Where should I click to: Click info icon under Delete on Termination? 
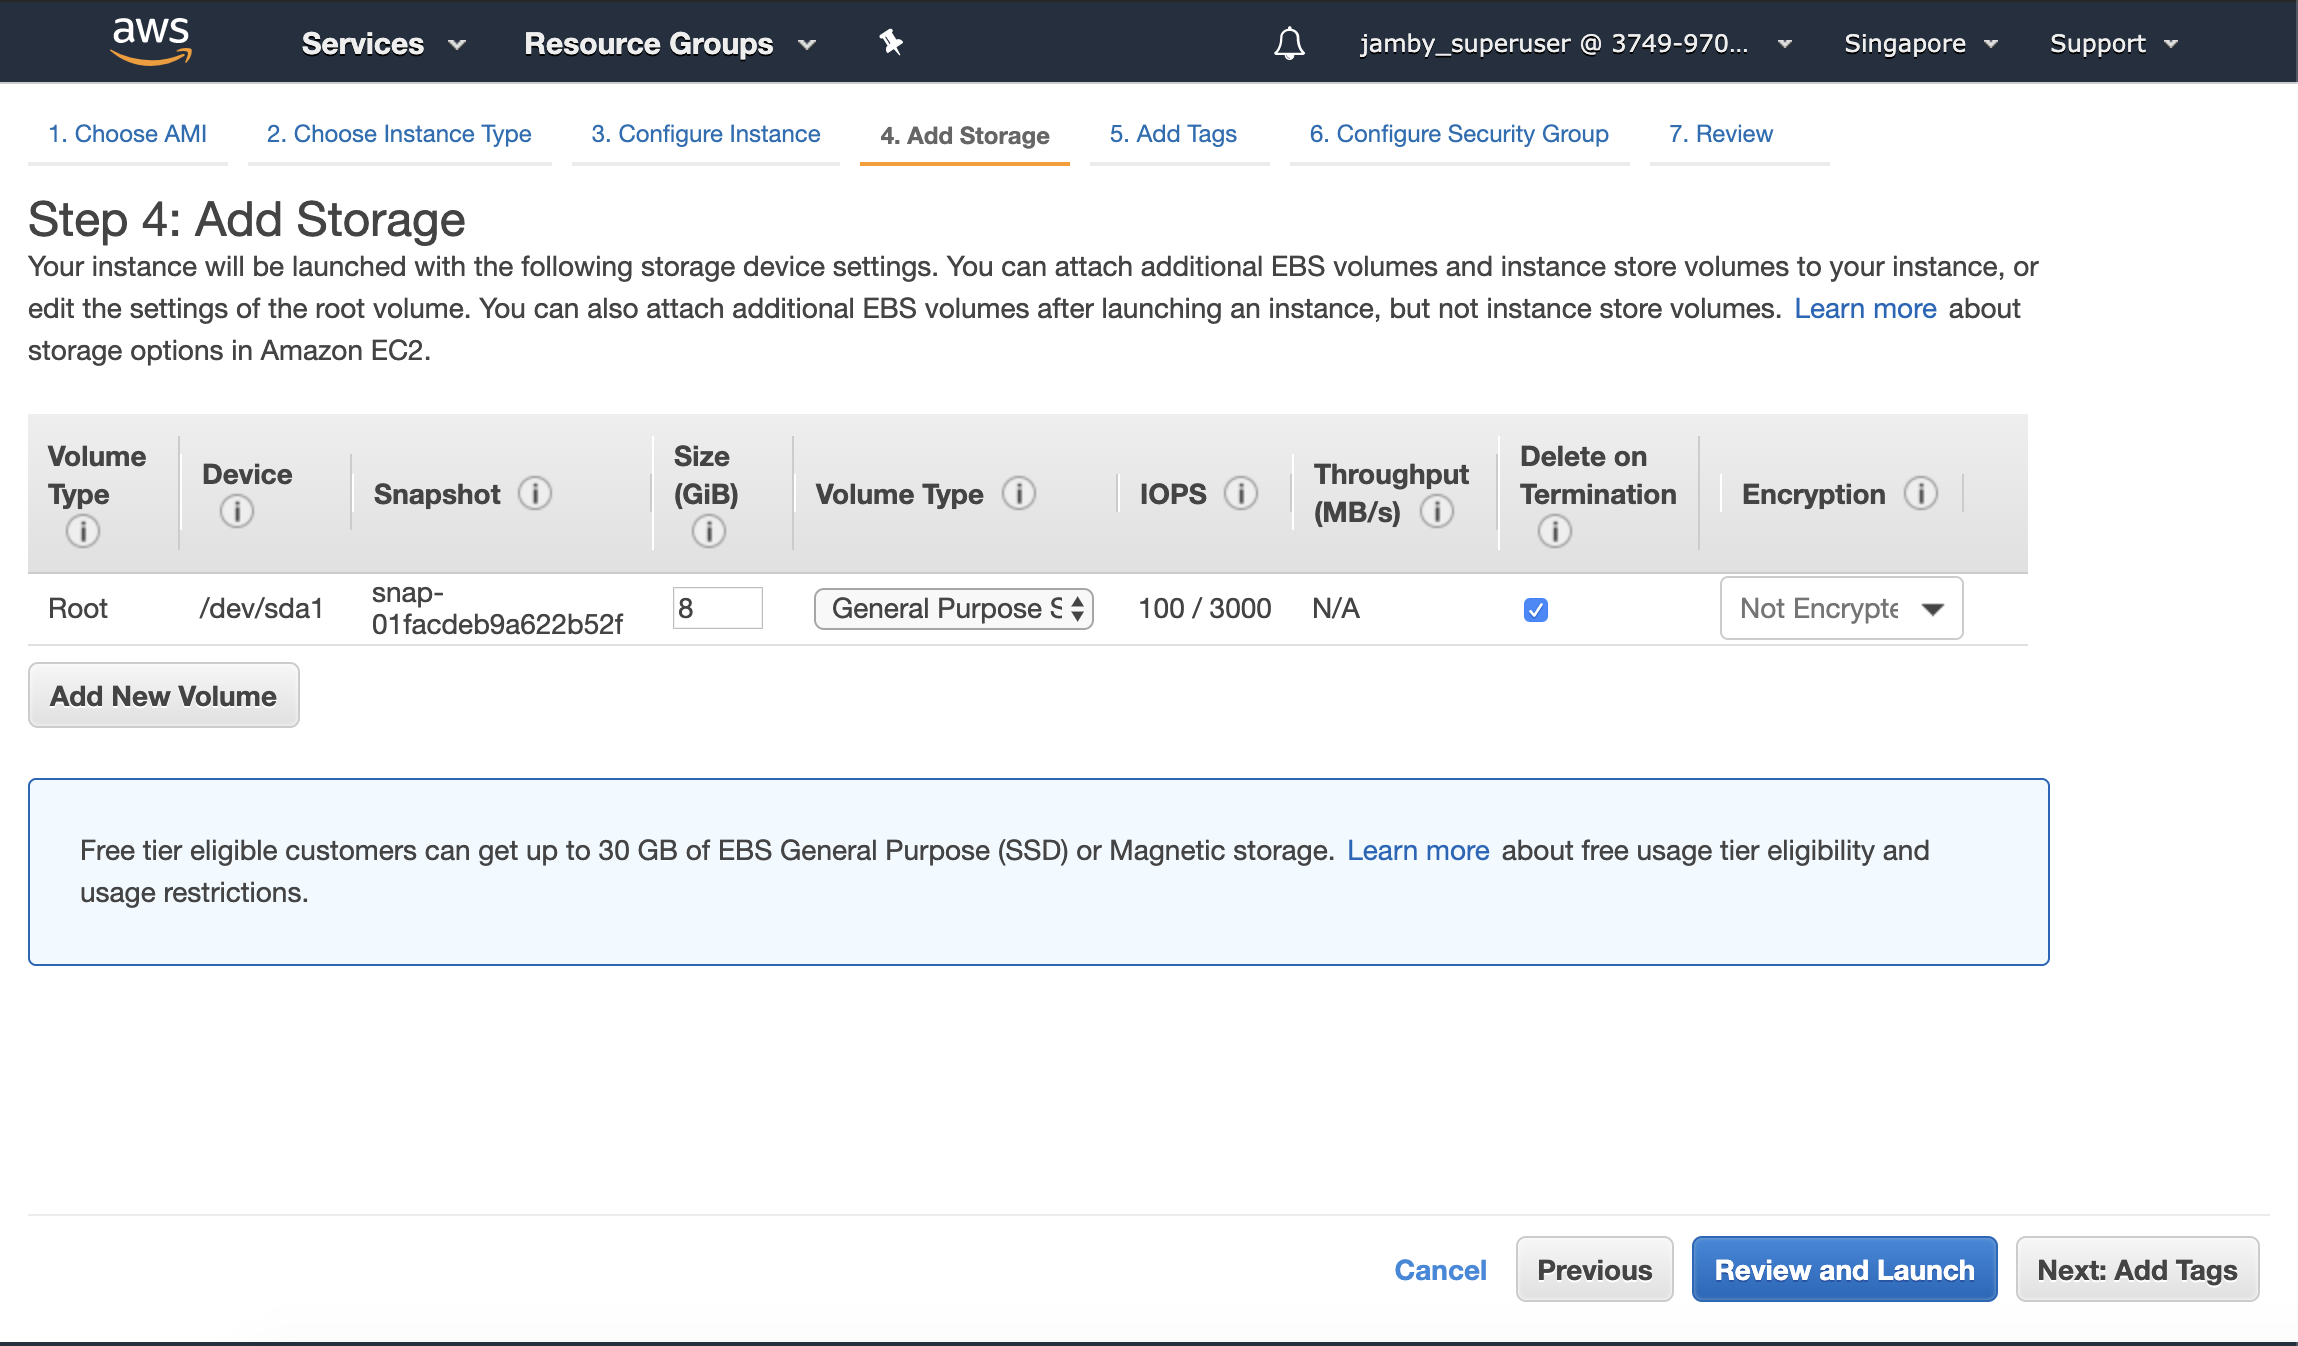pos(1554,531)
